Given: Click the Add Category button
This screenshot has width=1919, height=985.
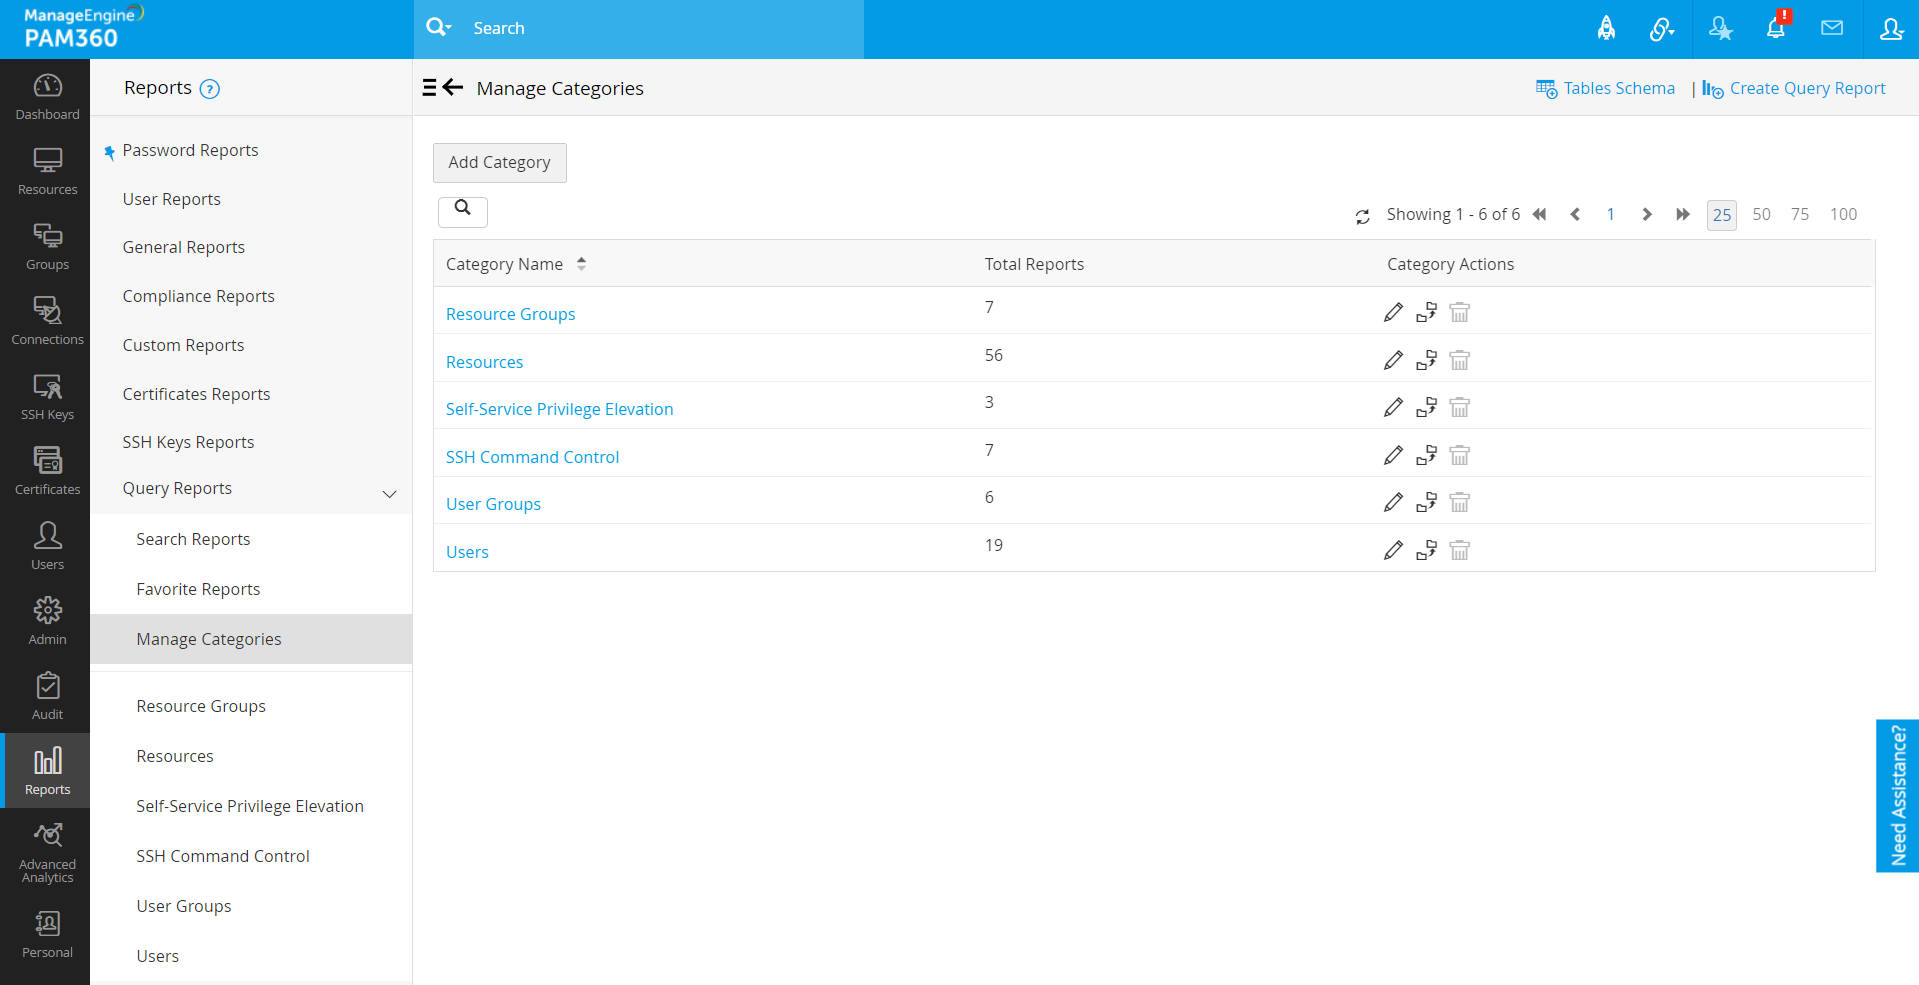Looking at the screenshot, I should click(499, 163).
